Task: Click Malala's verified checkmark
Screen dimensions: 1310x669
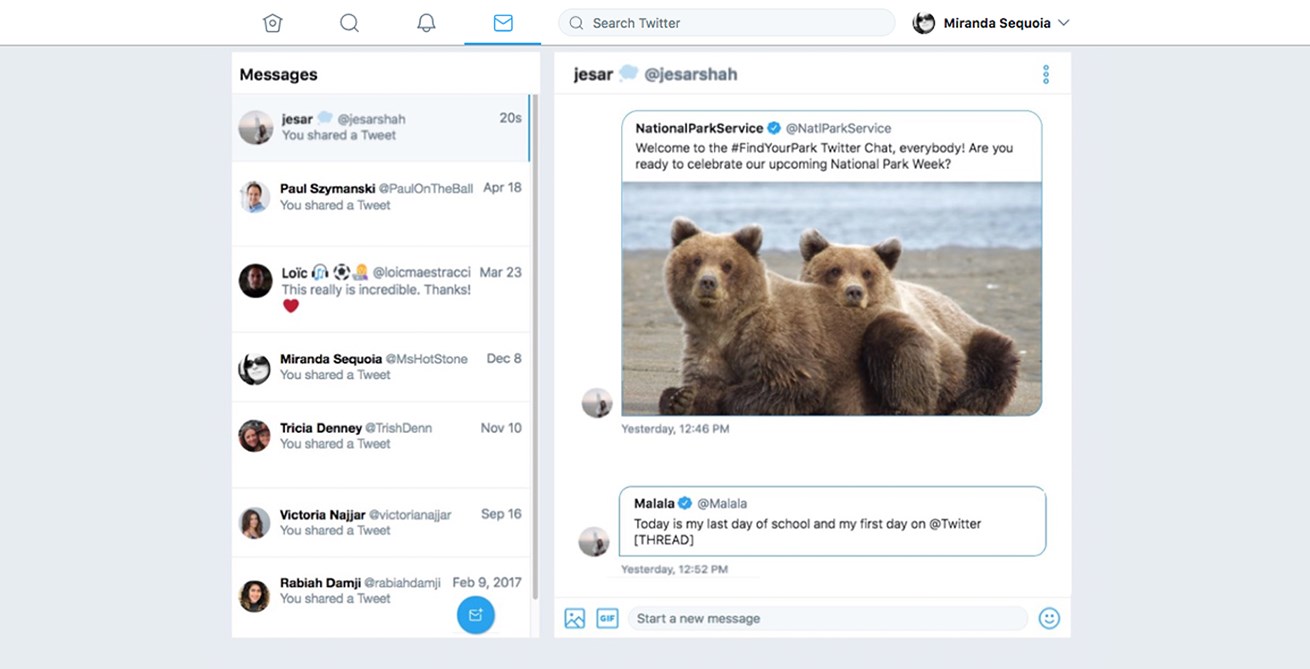Action: click(684, 503)
